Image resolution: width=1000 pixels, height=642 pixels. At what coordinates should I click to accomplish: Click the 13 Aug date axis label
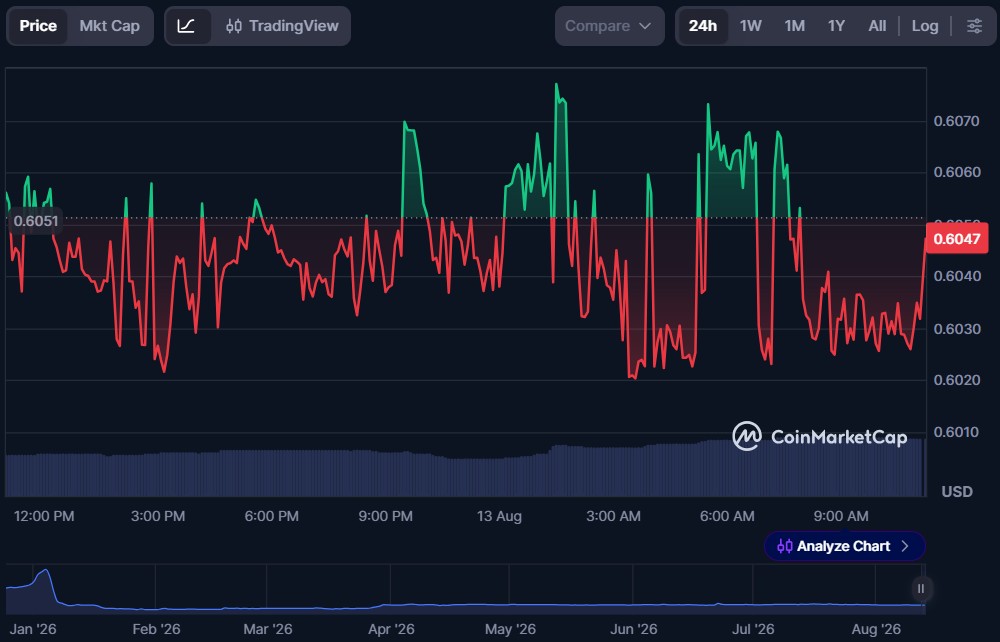[499, 516]
